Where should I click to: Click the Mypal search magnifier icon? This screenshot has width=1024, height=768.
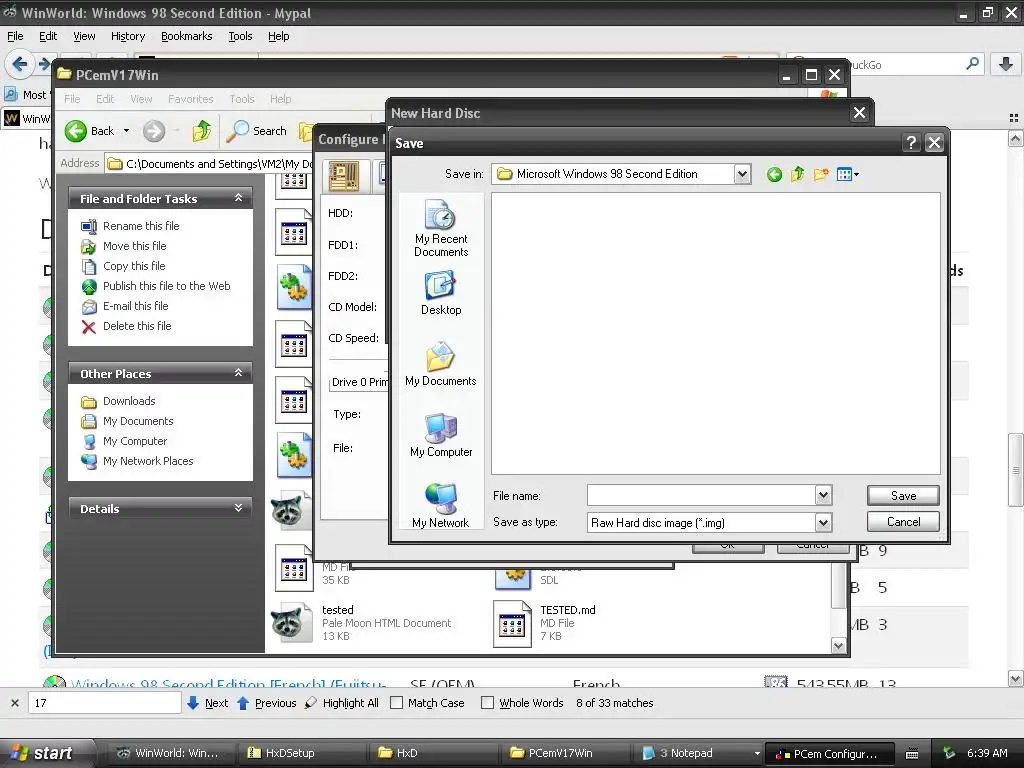tap(972, 64)
